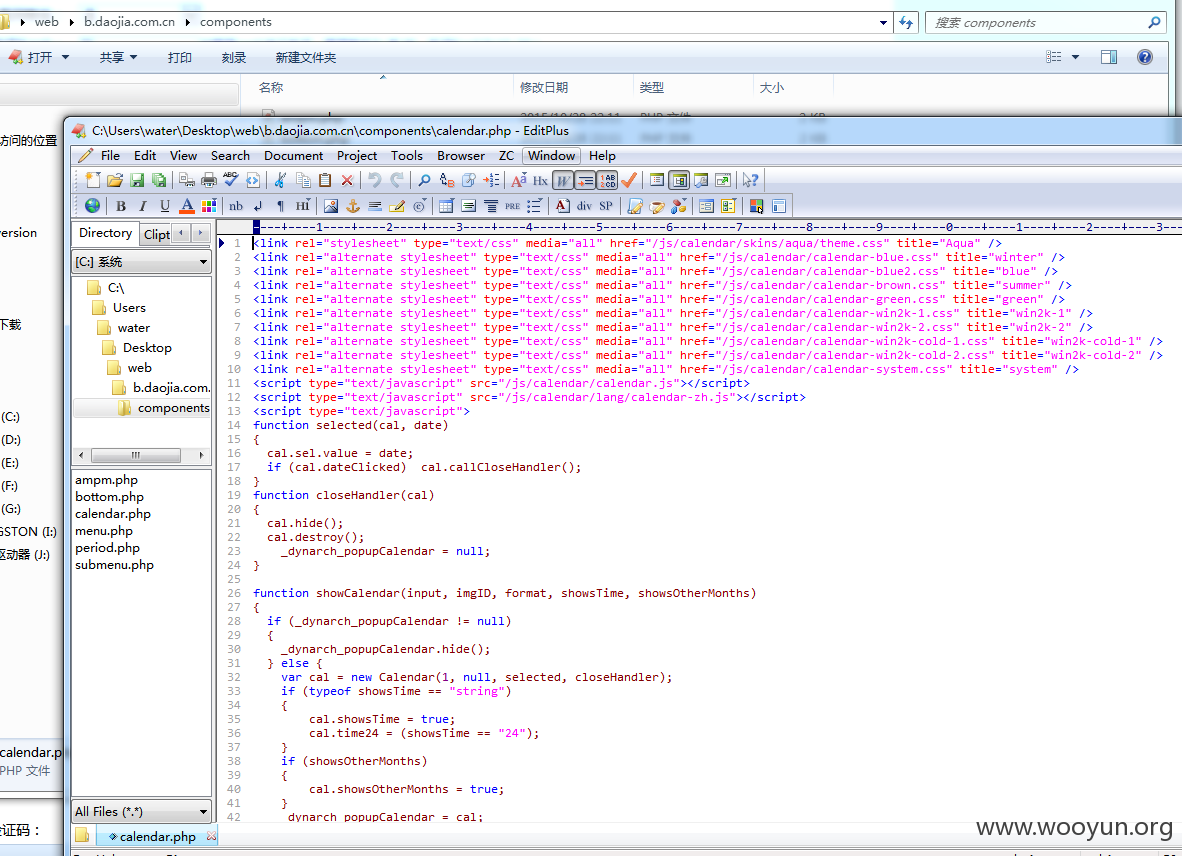Click 打印 in Explorer toolbar
The image size is (1182, 856).
179,57
